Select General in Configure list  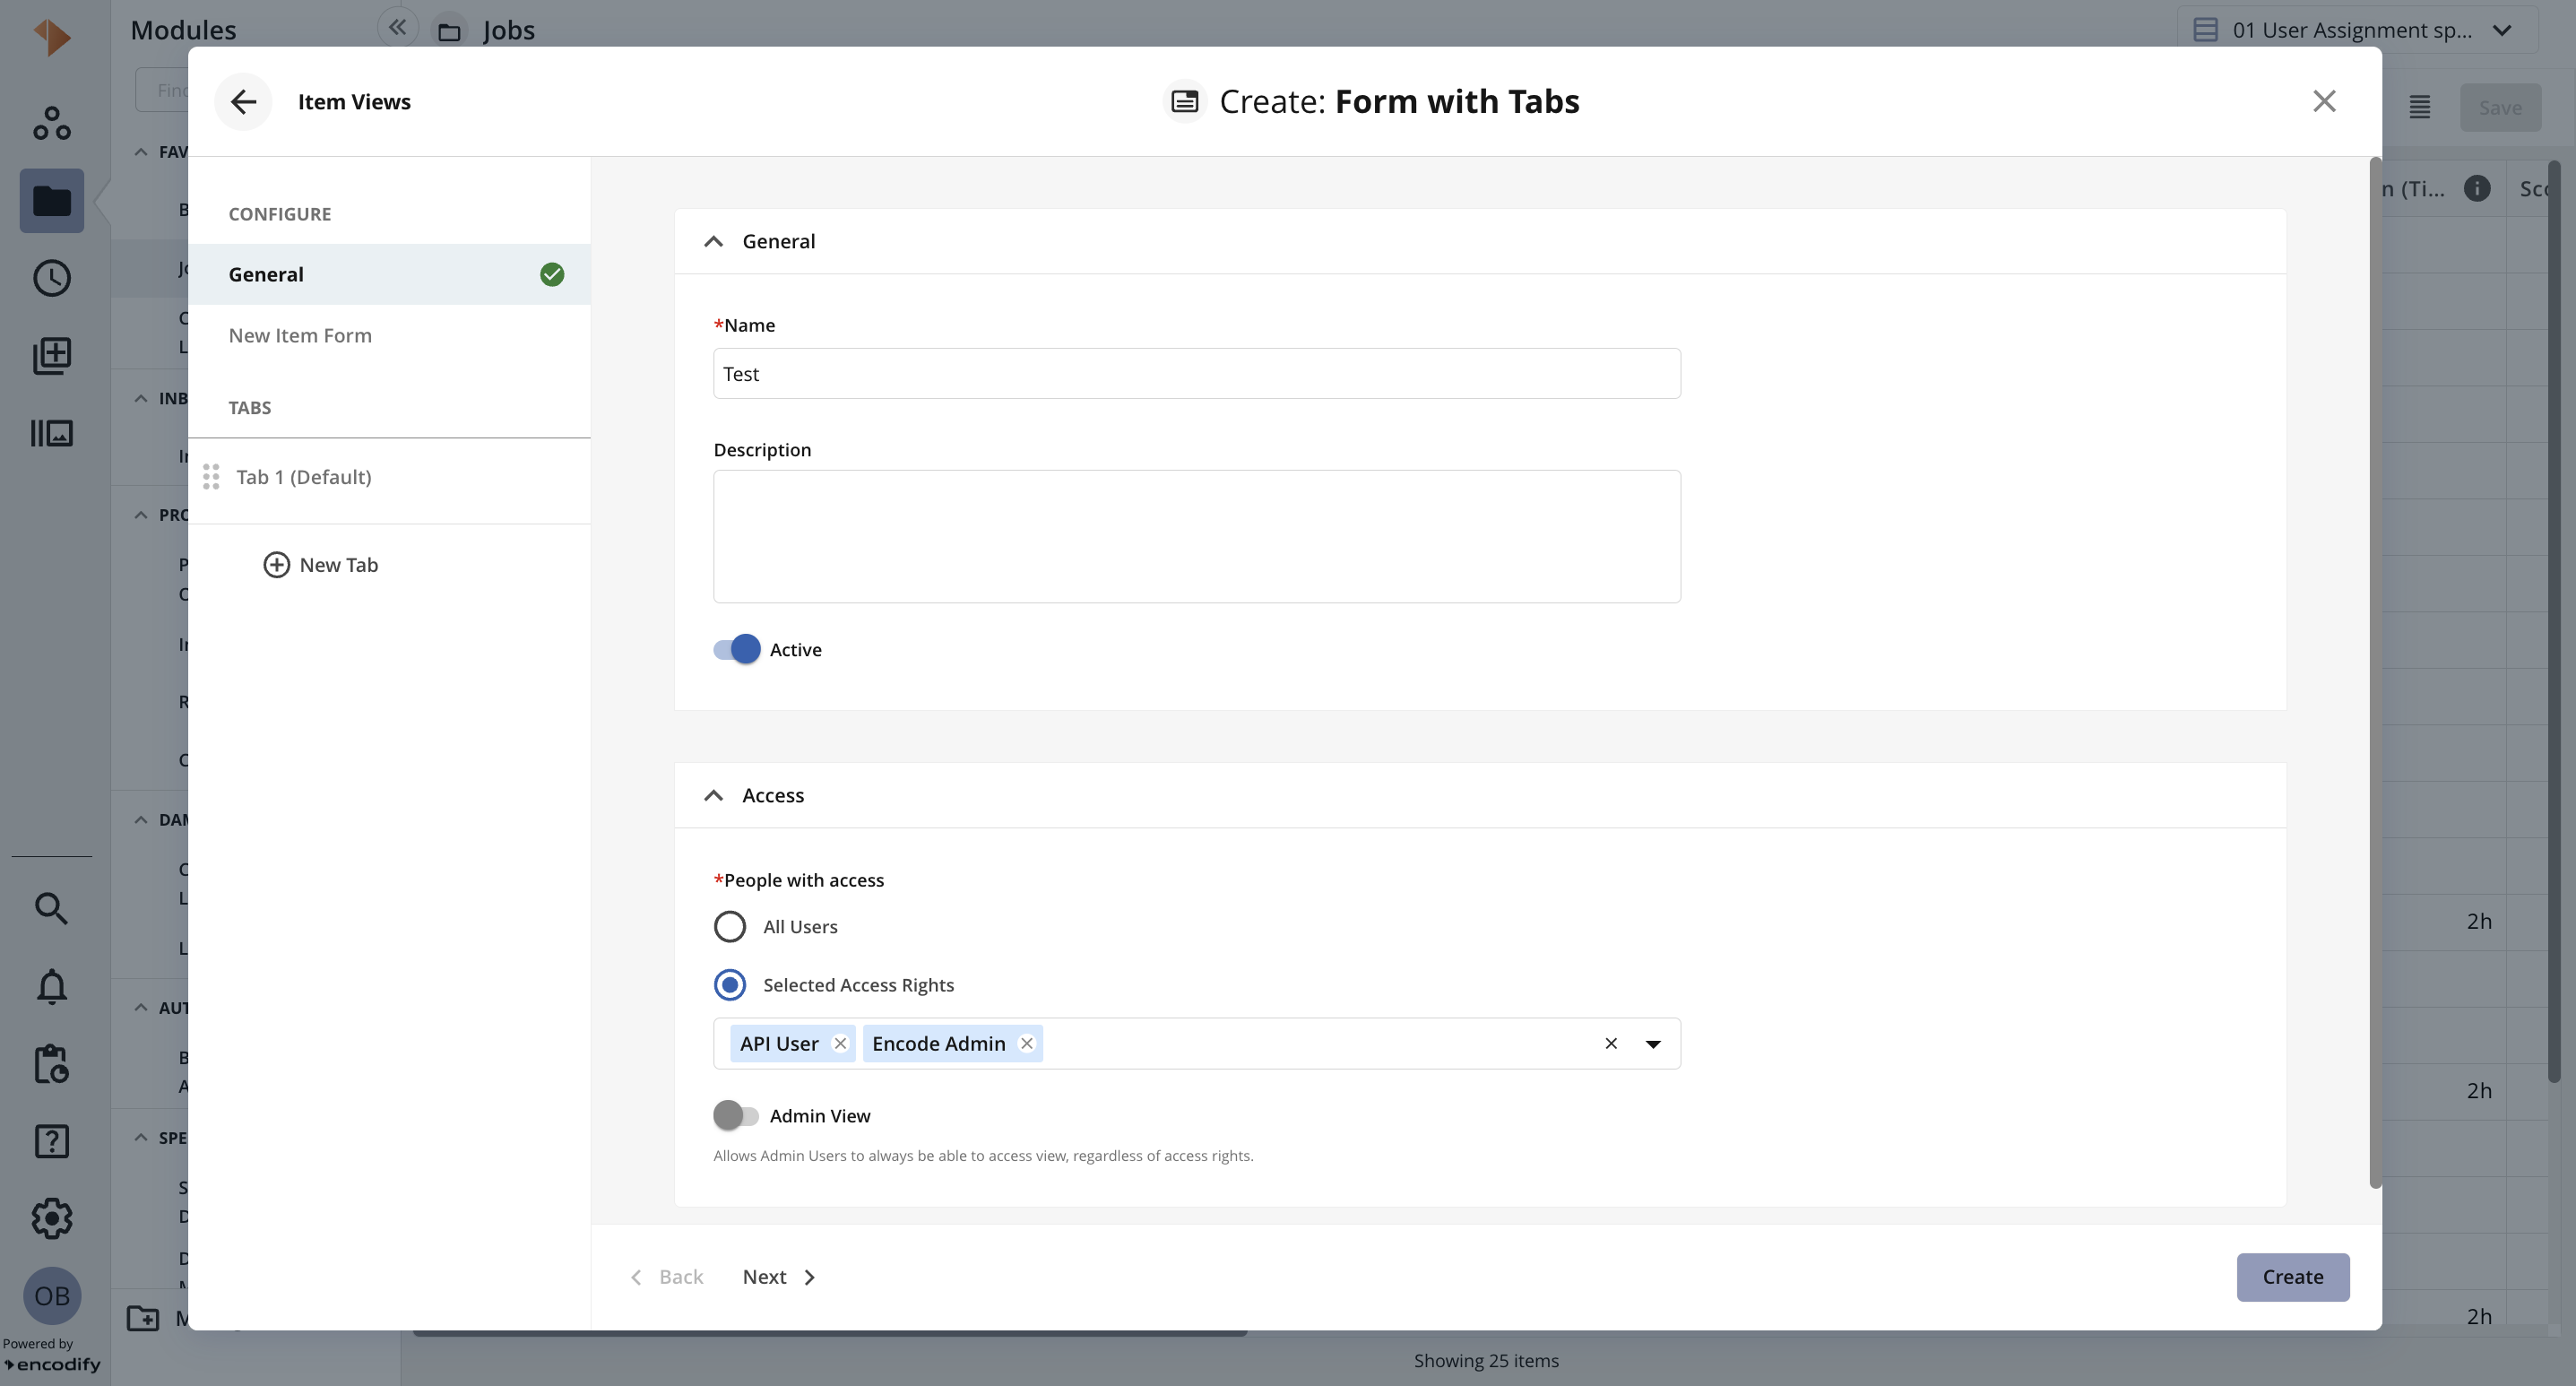tap(389, 274)
